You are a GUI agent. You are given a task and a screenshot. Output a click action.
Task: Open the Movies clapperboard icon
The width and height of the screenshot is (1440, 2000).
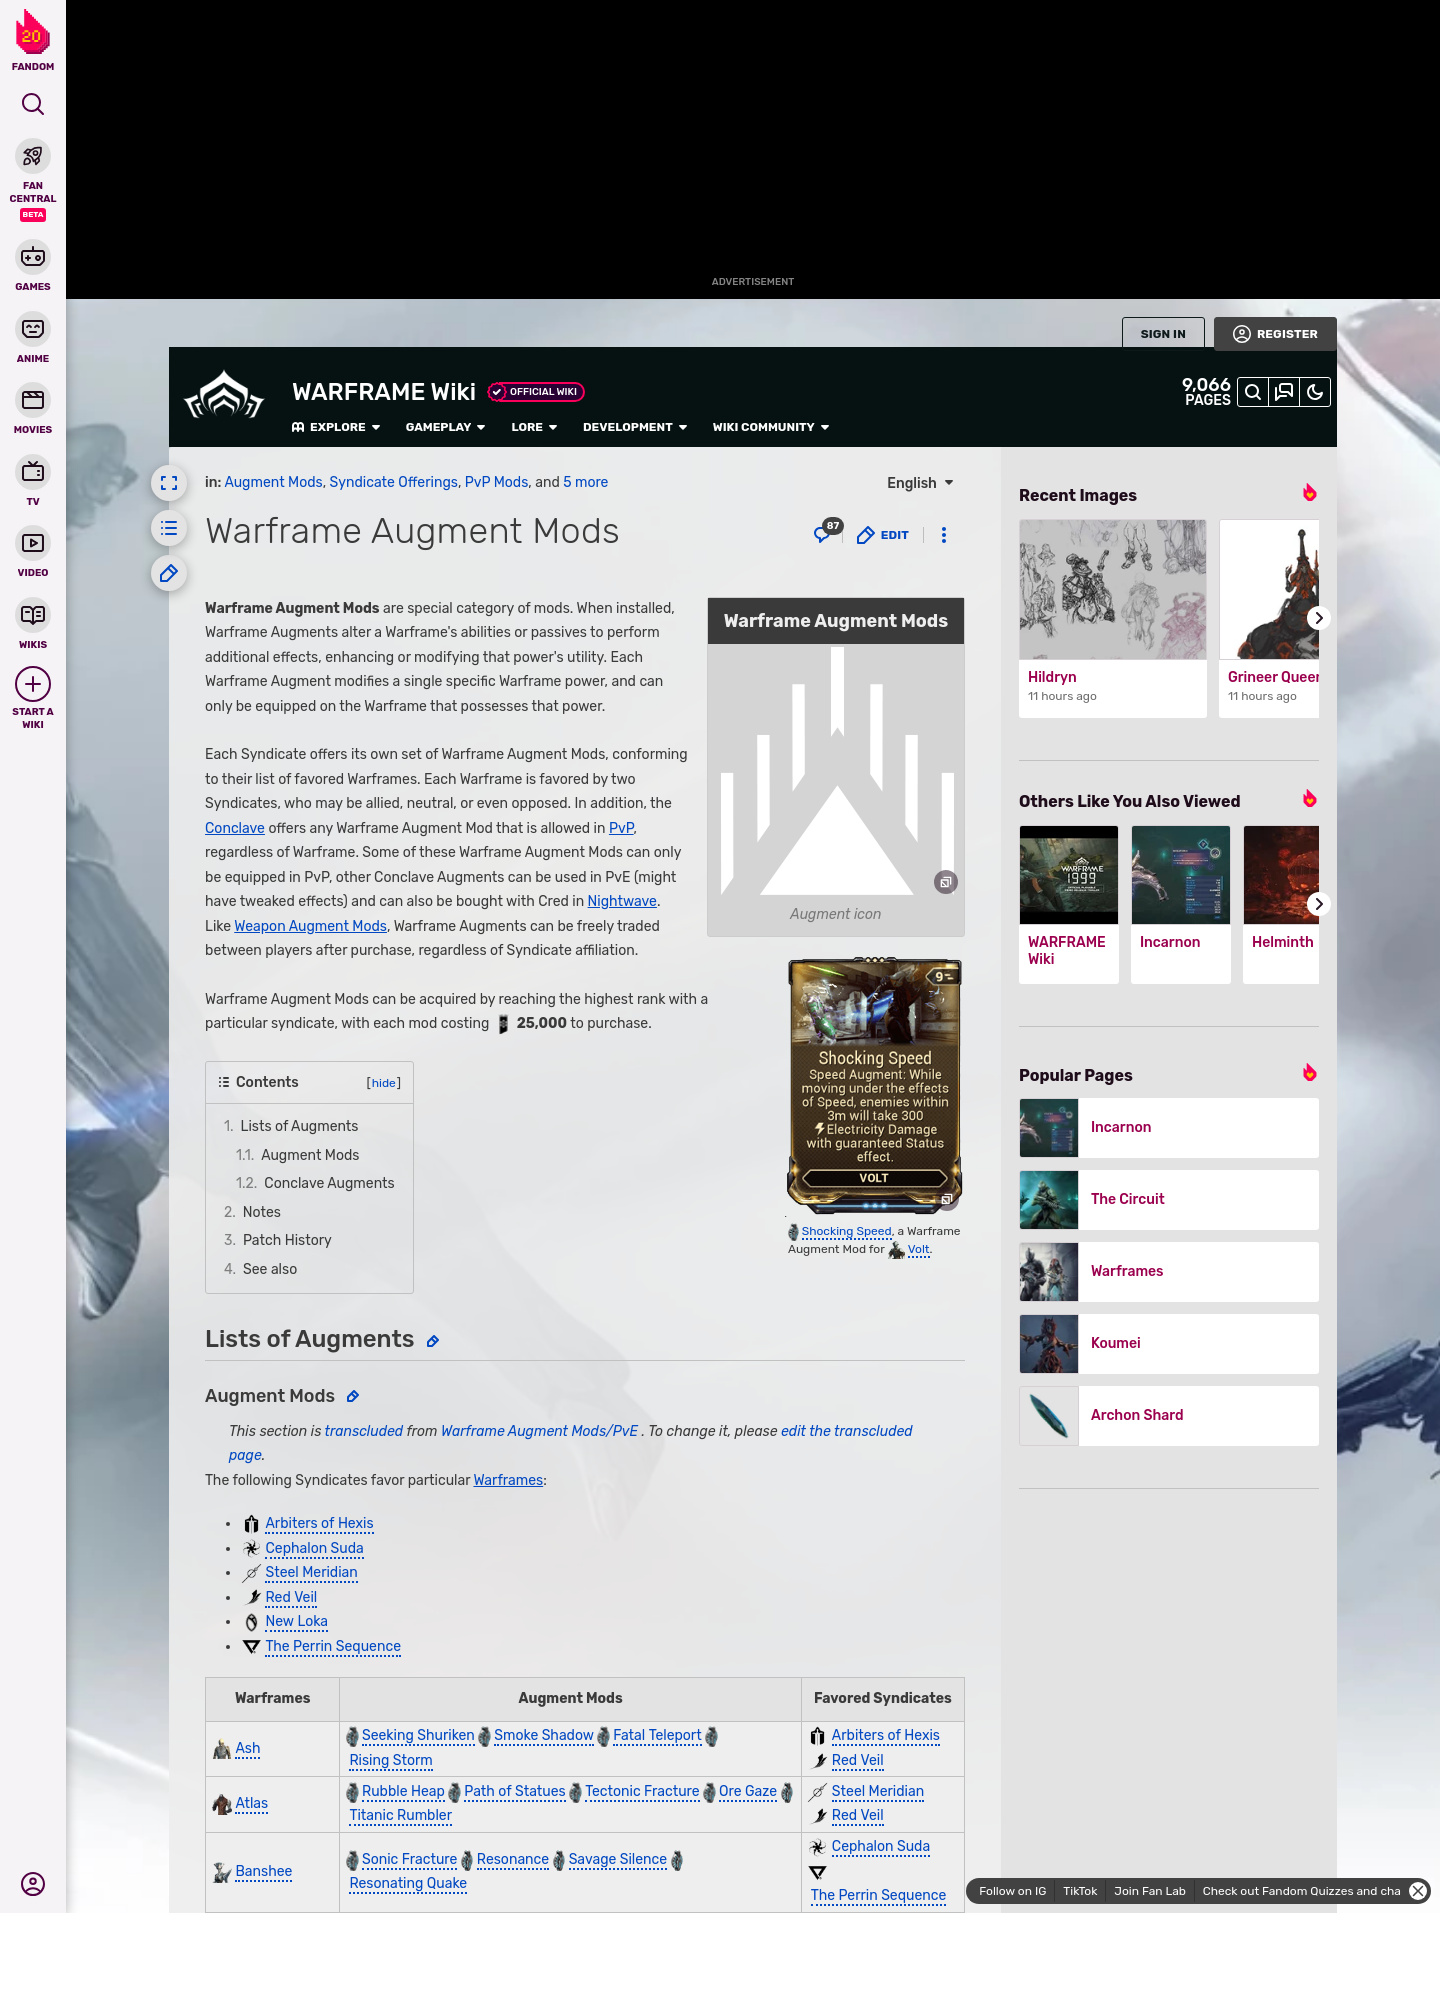point(33,400)
